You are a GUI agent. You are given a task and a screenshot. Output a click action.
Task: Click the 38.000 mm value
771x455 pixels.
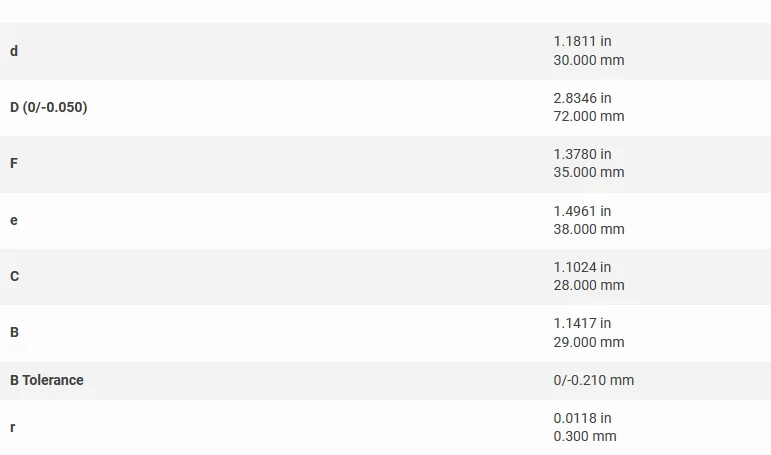pyautogui.click(x=589, y=229)
